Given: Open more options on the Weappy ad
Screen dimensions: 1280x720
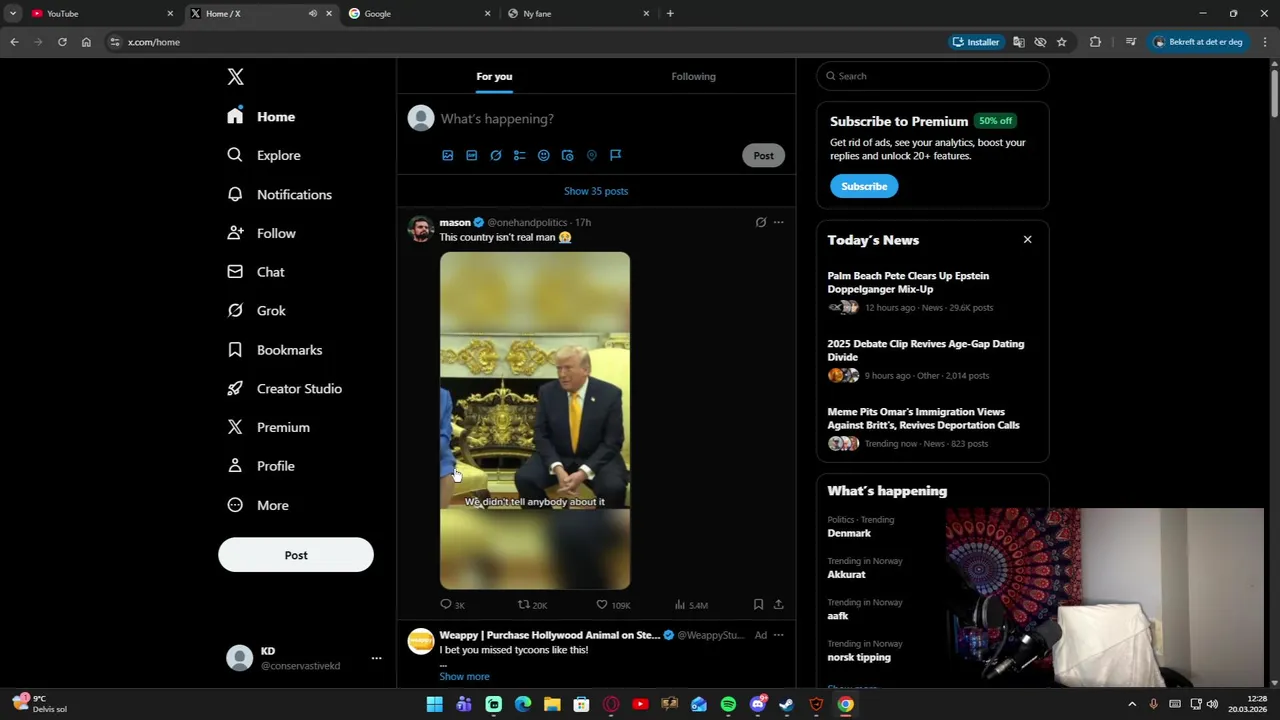Looking at the screenshot, I should (x=779, y=635).
